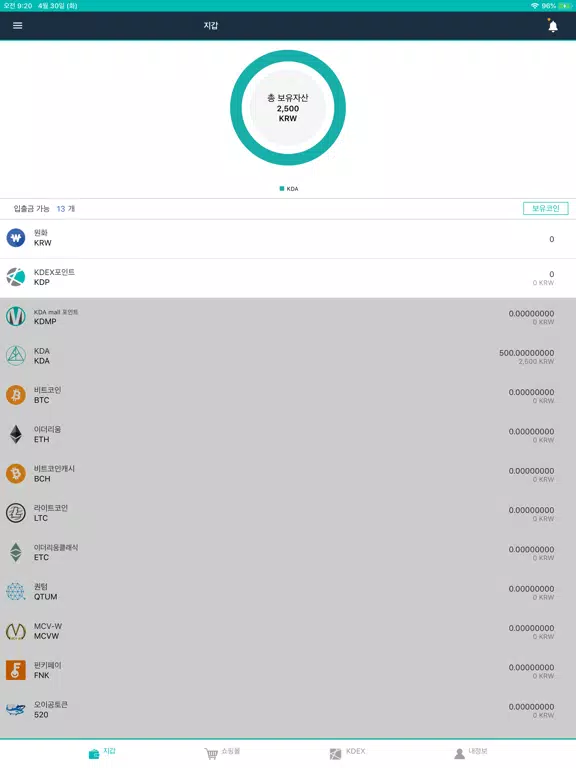This screenshot has width=576, height=768.
Task: Open the Litecoin LTC logo icon
Action: (16, 513)
